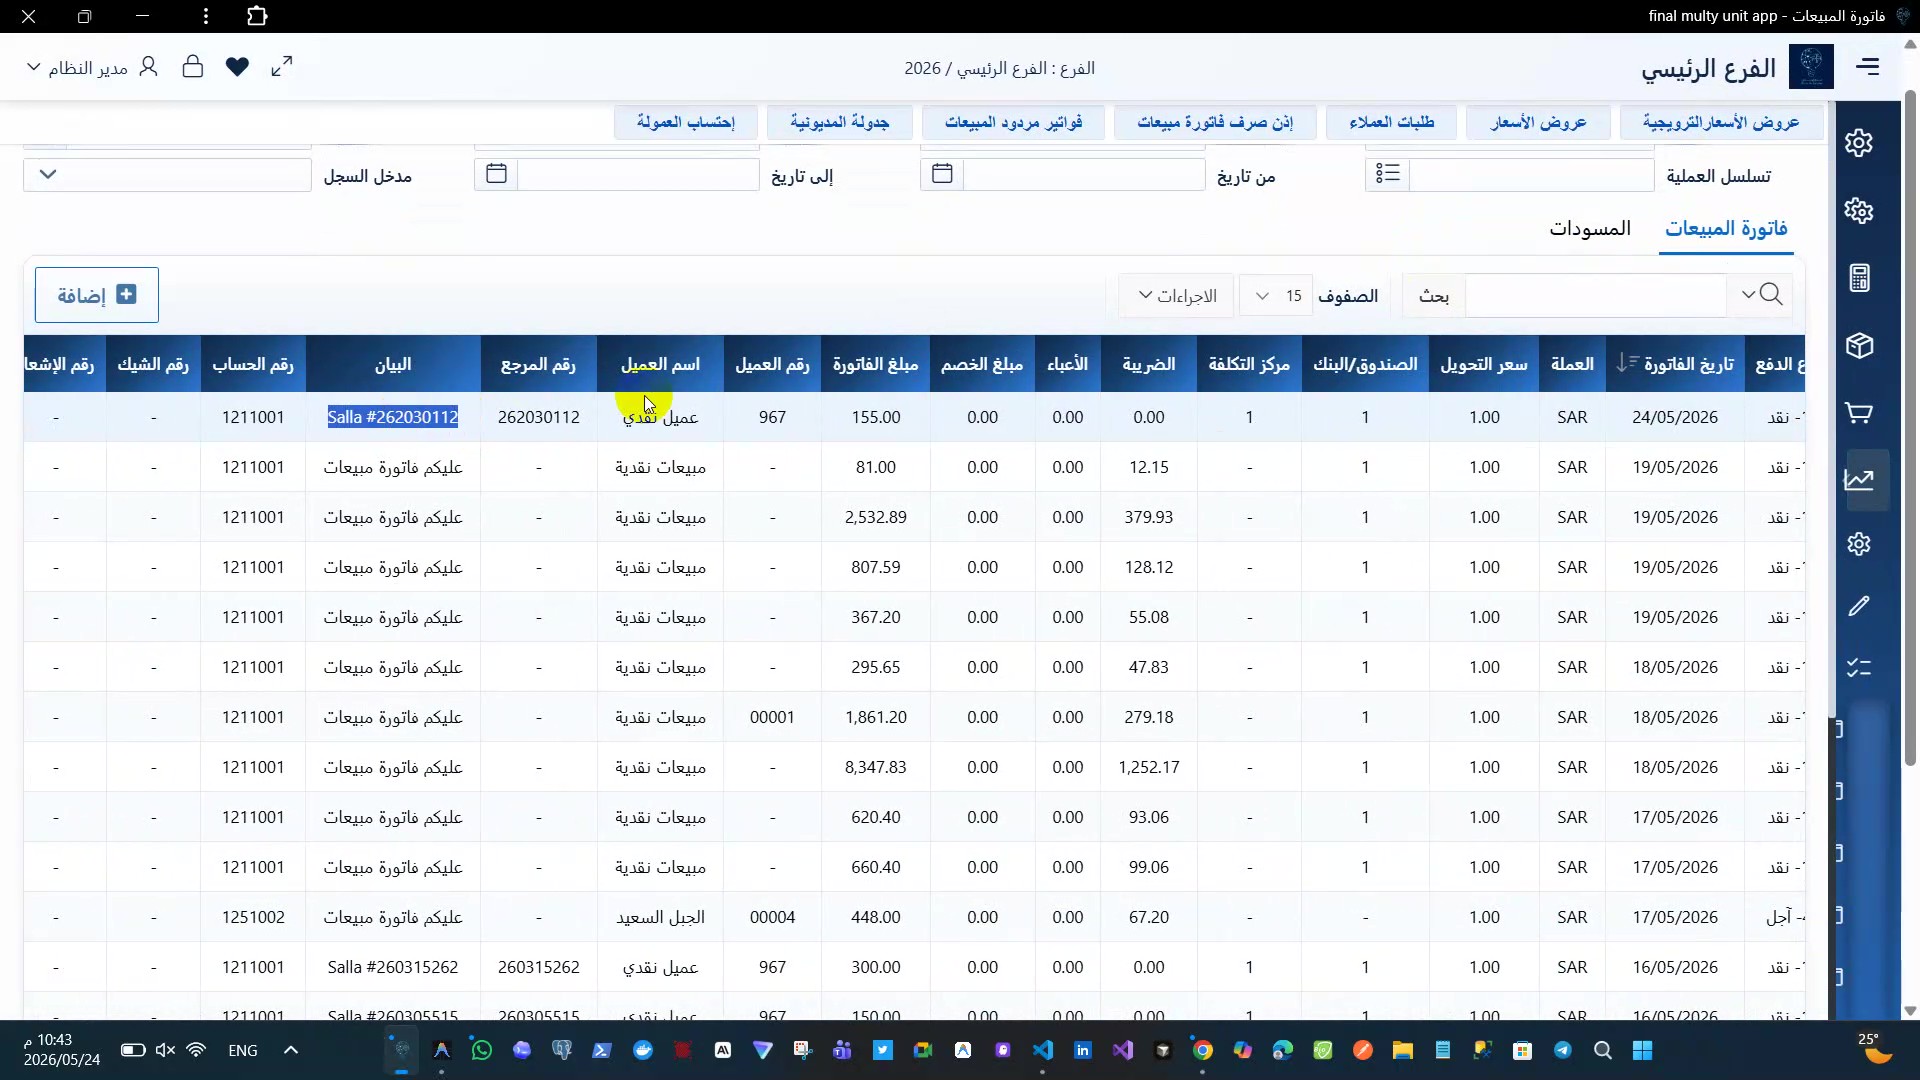
Task: Open إذن صرف فاتورة مبيعات
Action: point(1215,122)
